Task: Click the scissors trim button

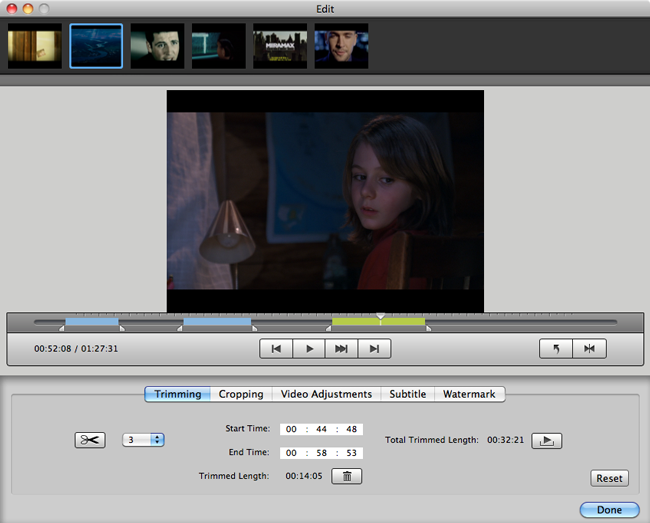Action: [x=90, y=440]
